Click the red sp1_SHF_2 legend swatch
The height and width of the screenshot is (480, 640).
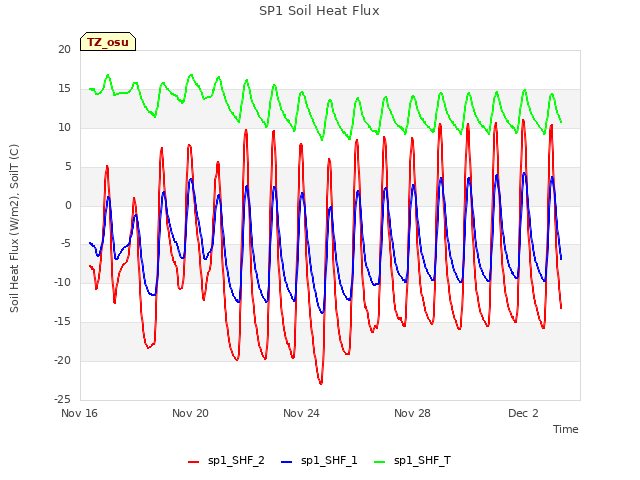click(193, 462)
